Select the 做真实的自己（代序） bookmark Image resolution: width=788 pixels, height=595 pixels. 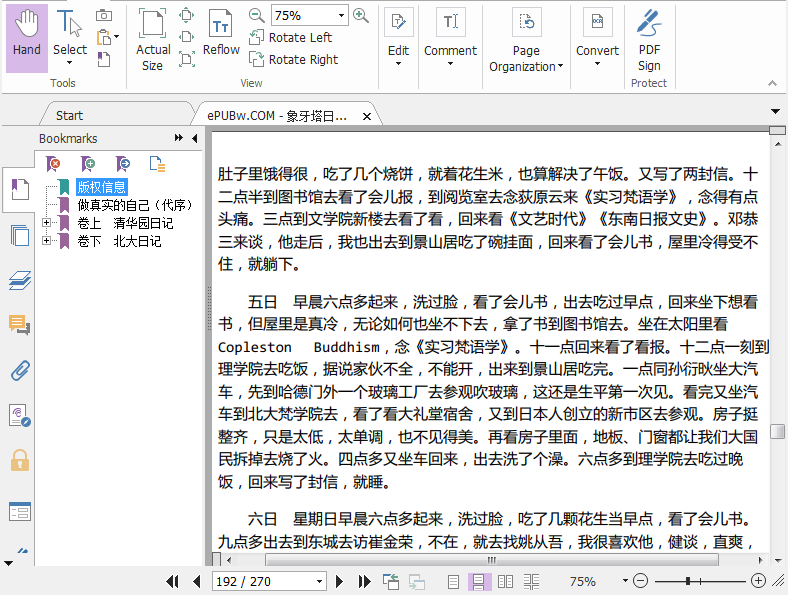pos(135,205)
